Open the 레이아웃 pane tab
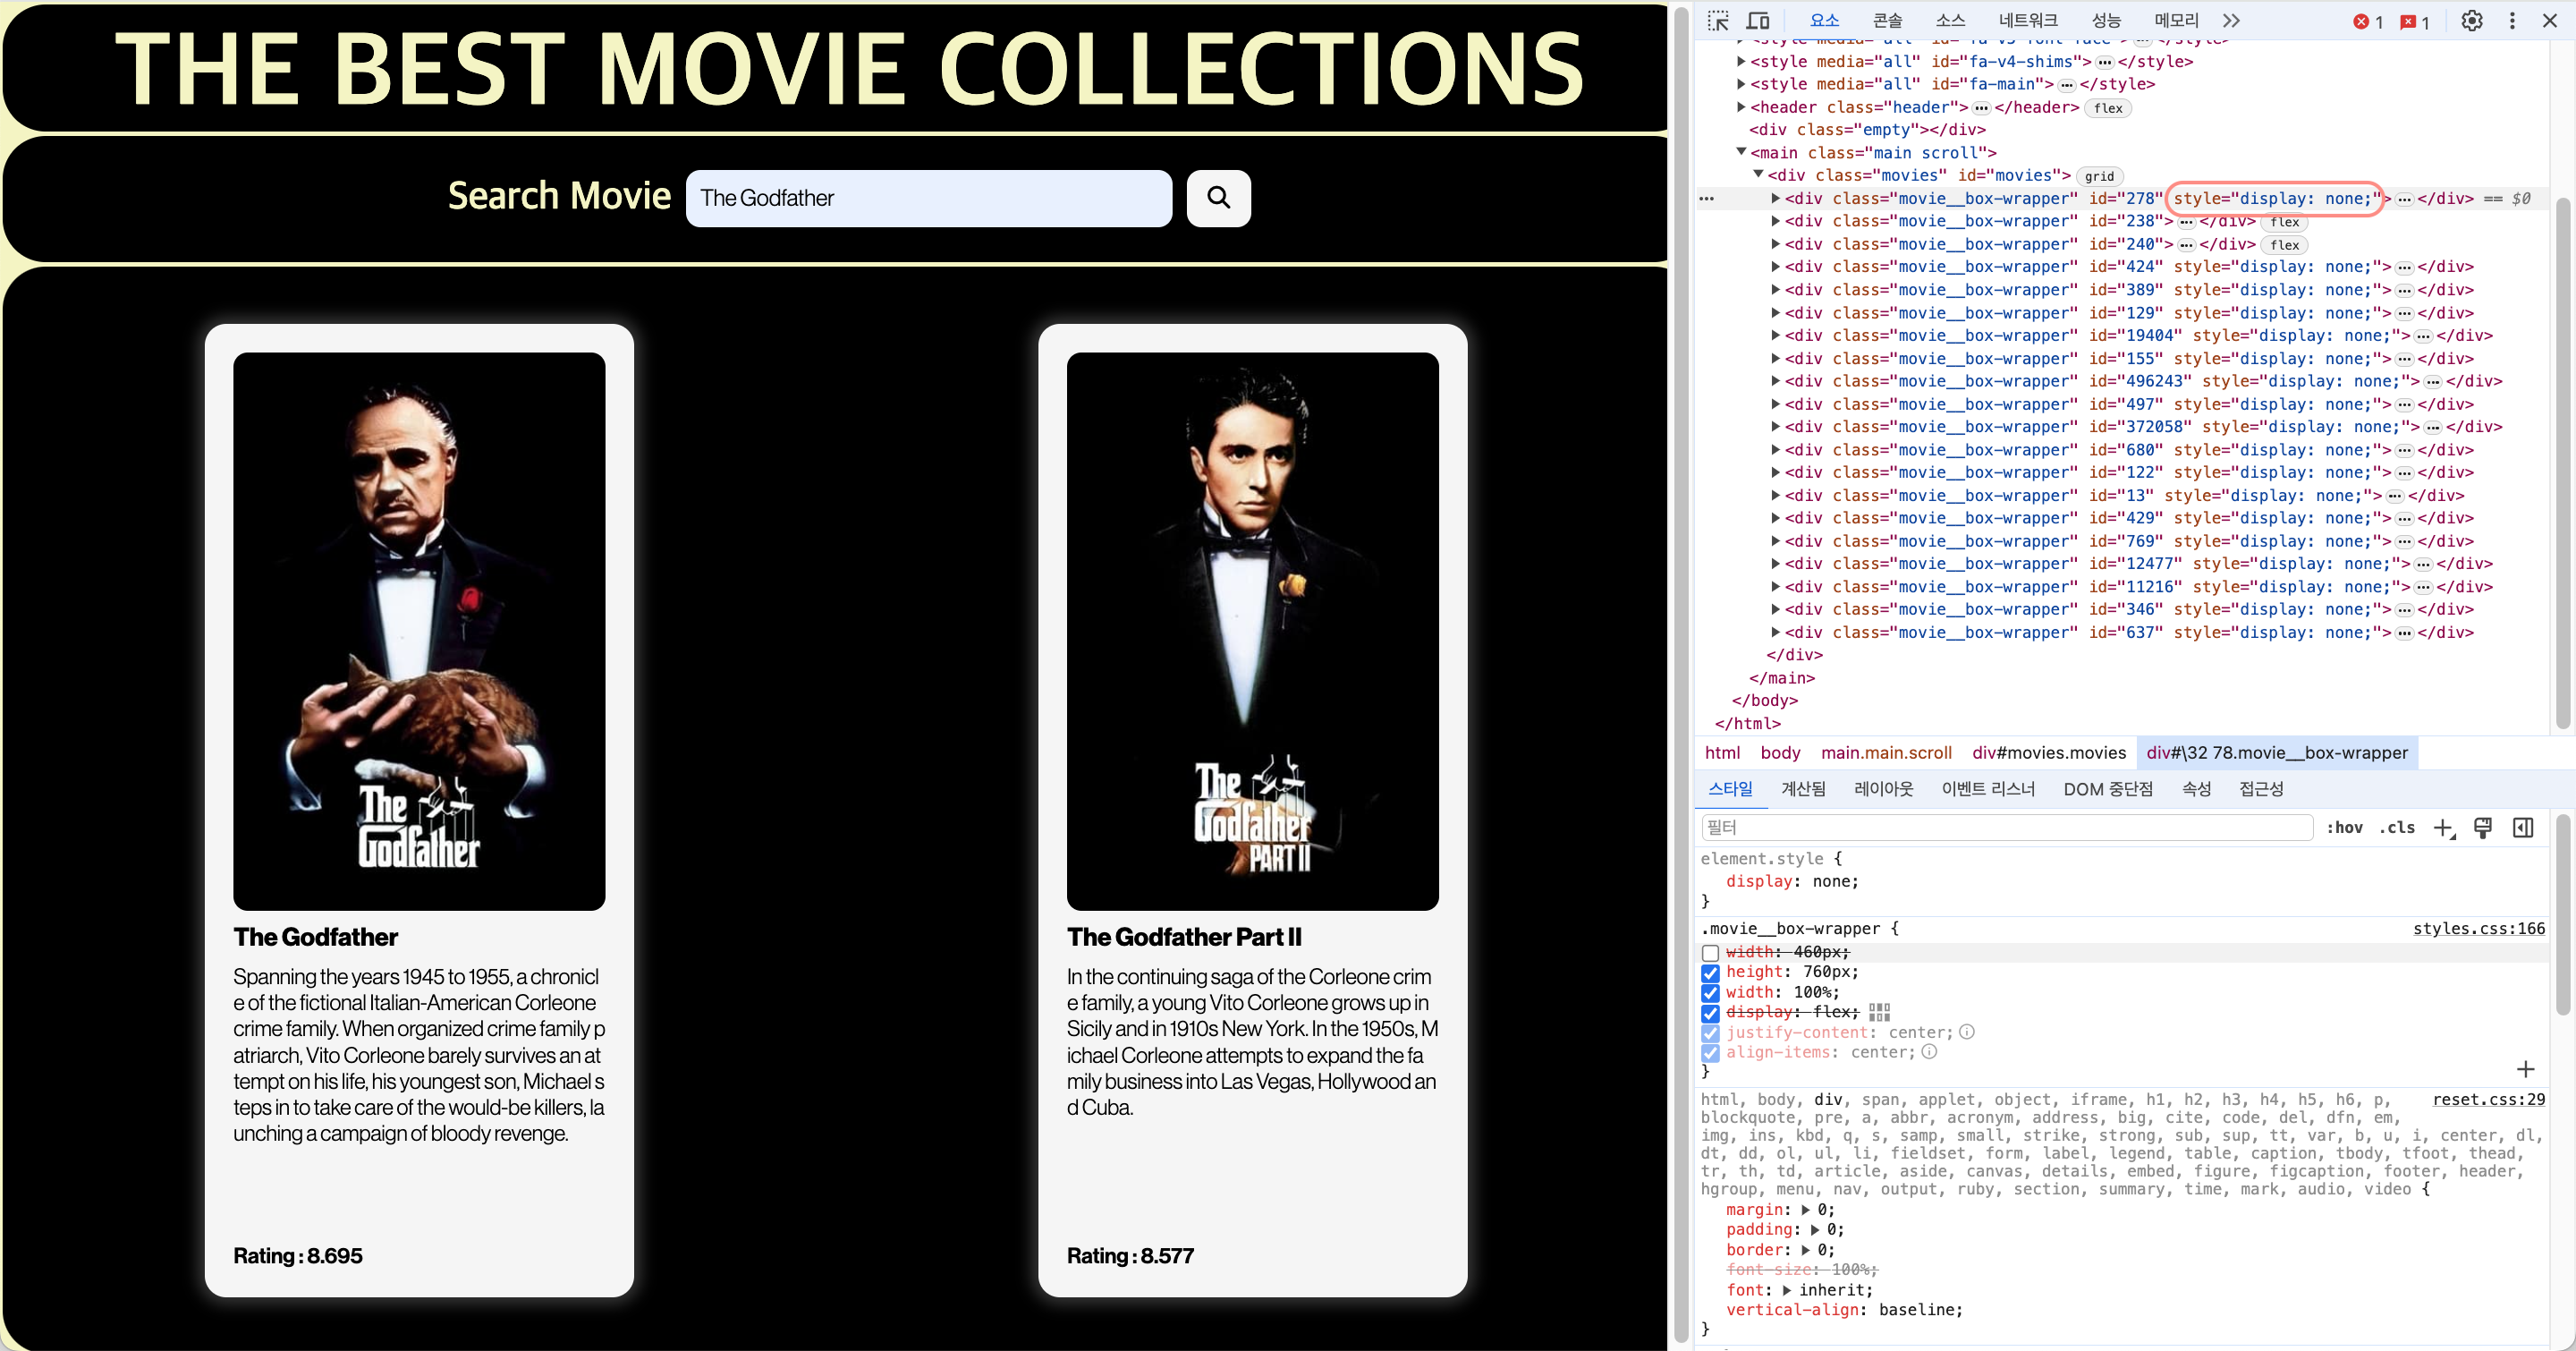The height and width of the screenshot is (1351, 2576). point(1883,789)
